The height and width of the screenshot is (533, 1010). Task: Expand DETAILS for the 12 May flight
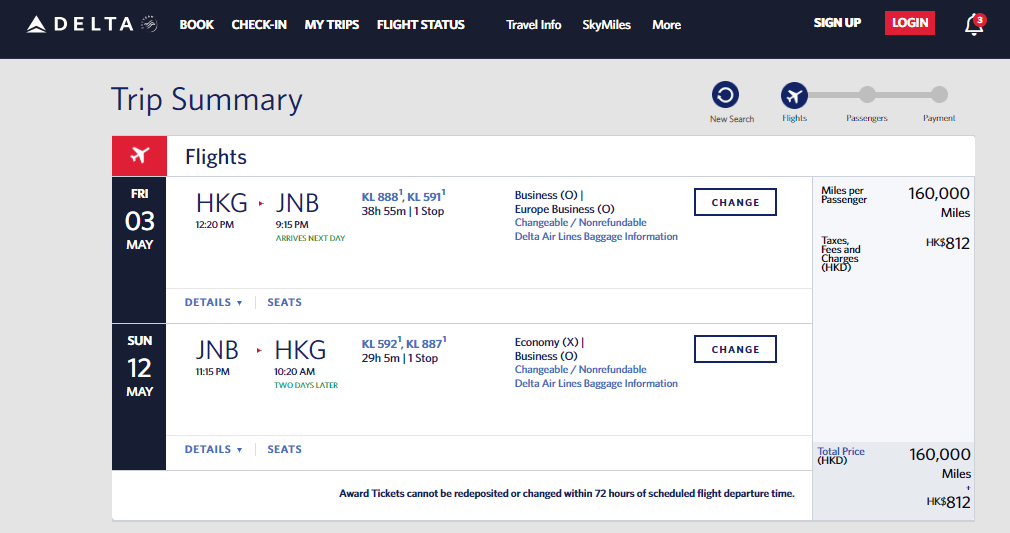213,449
